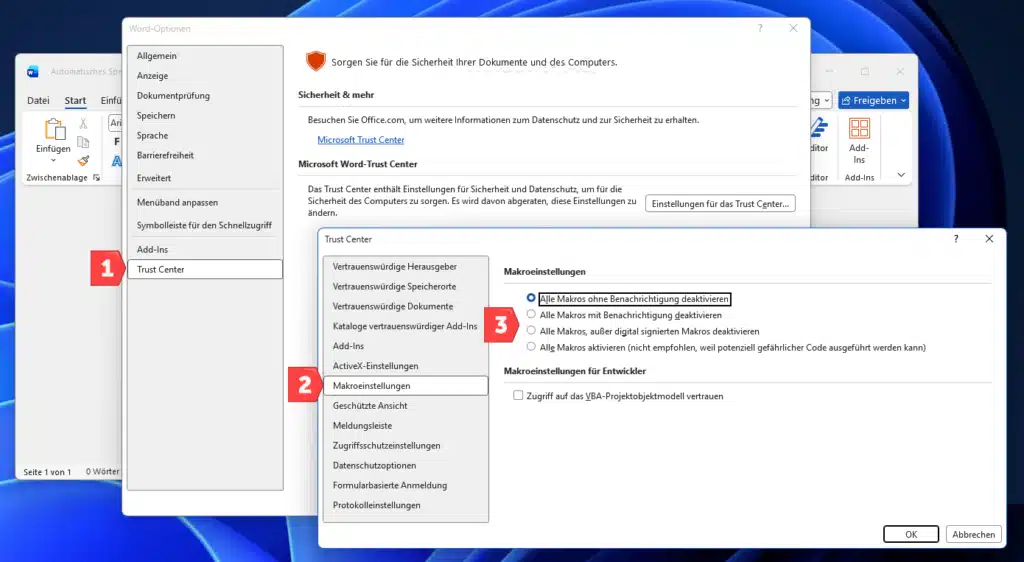Select Alle Makros ohne Benachrichtigung deaktivieren
This screenshot has height=562, width=1024.
pyautogui.click(x=531, y=298)
